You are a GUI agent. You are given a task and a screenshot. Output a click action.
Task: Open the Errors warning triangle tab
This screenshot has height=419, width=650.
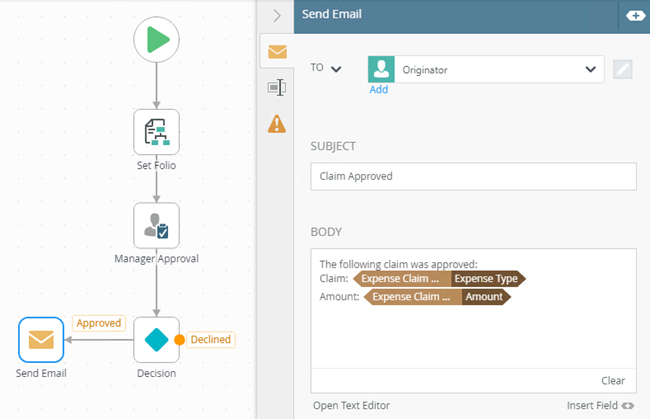tap(276, 124)
